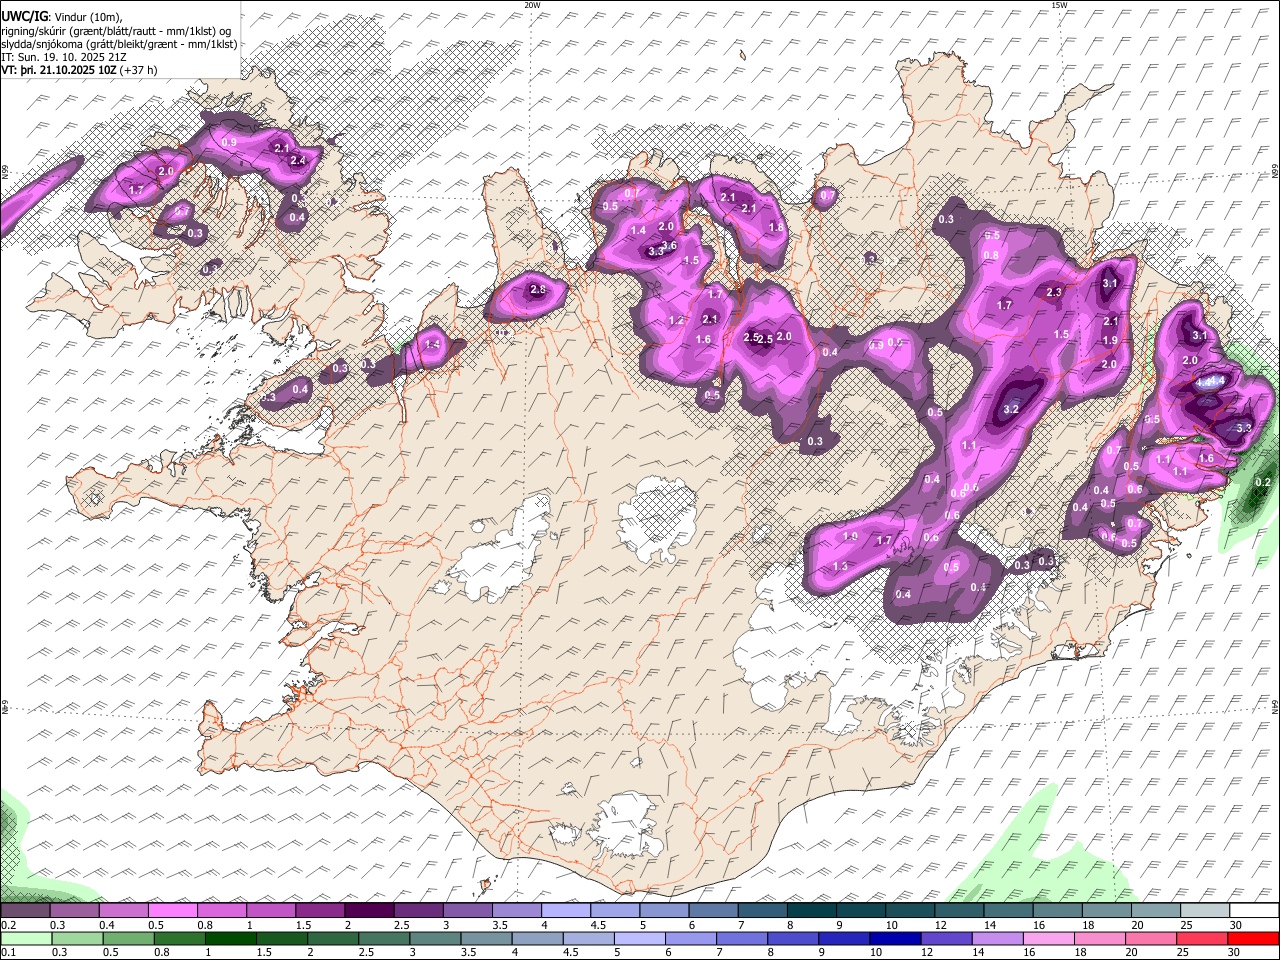Select the 3.2 value in the dark purple core
The height and width of the screenshot is (960, 1280).
pyautogui.click(x=1011, y=409)
